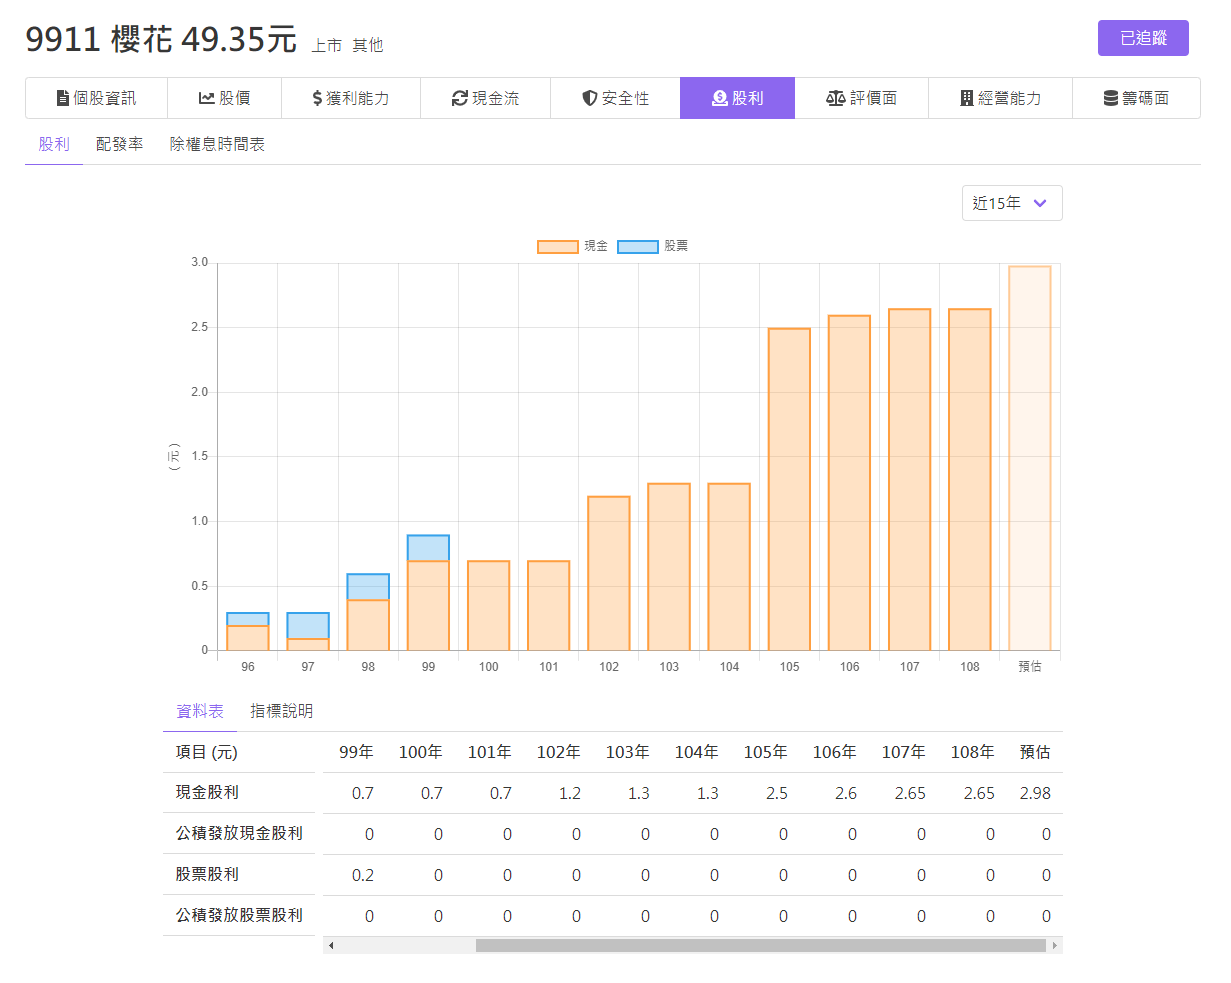Screen dimensions: 1231x983
Task: Click the document icon on 個股資訊 tab
Action: pyautogui.click(x=63, y=98)
